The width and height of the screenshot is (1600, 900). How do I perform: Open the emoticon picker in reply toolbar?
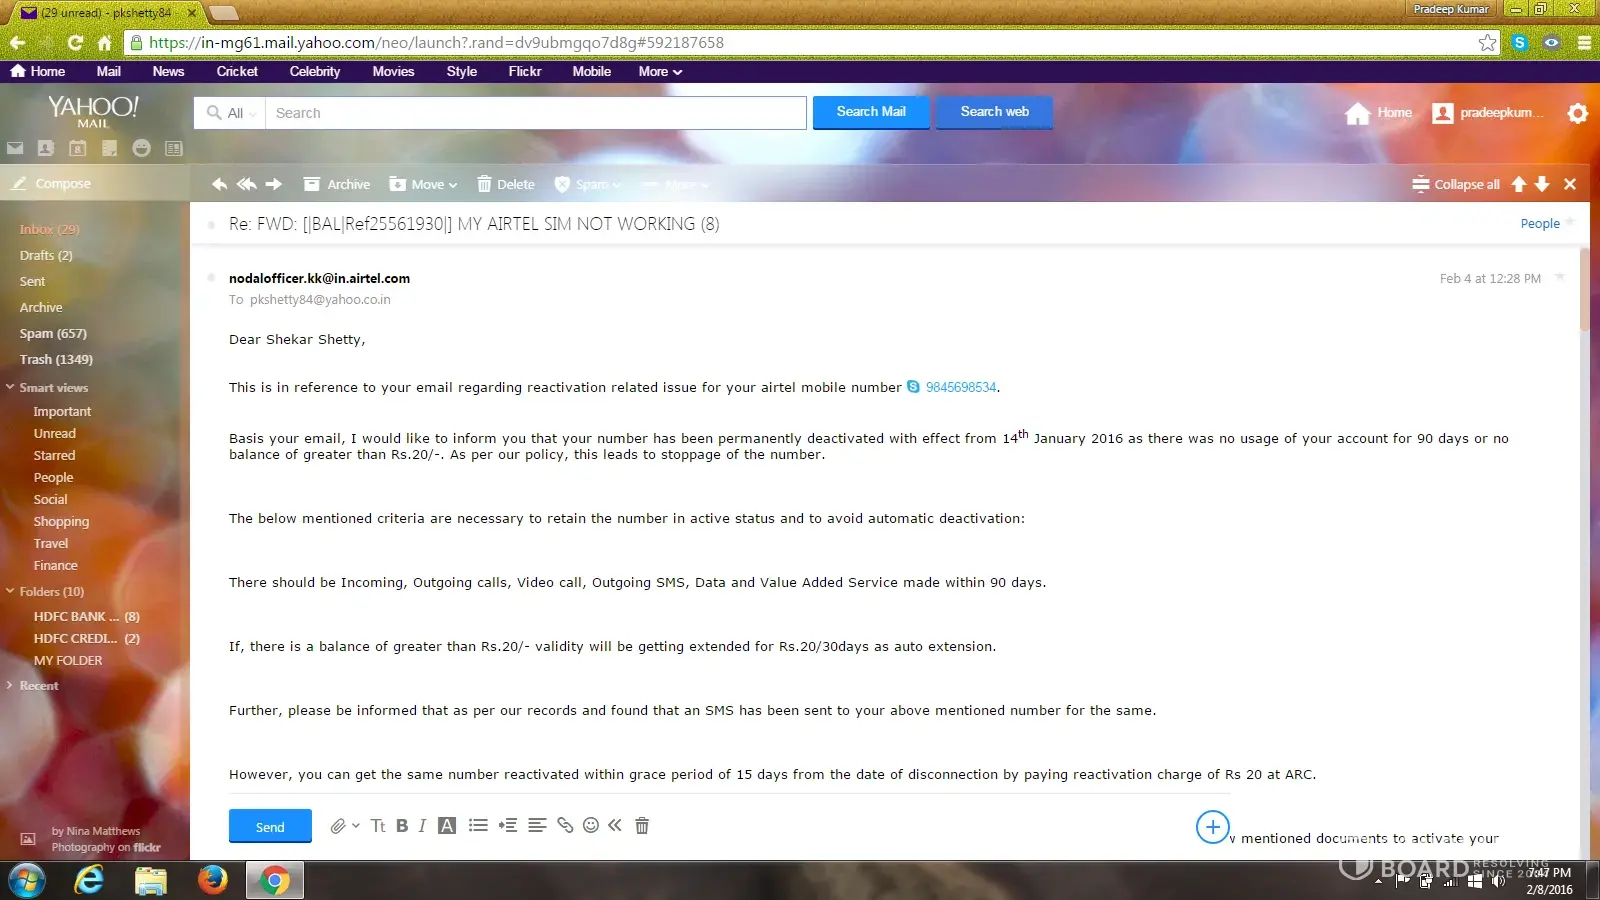pyautogui.click(x=591, y=826)
